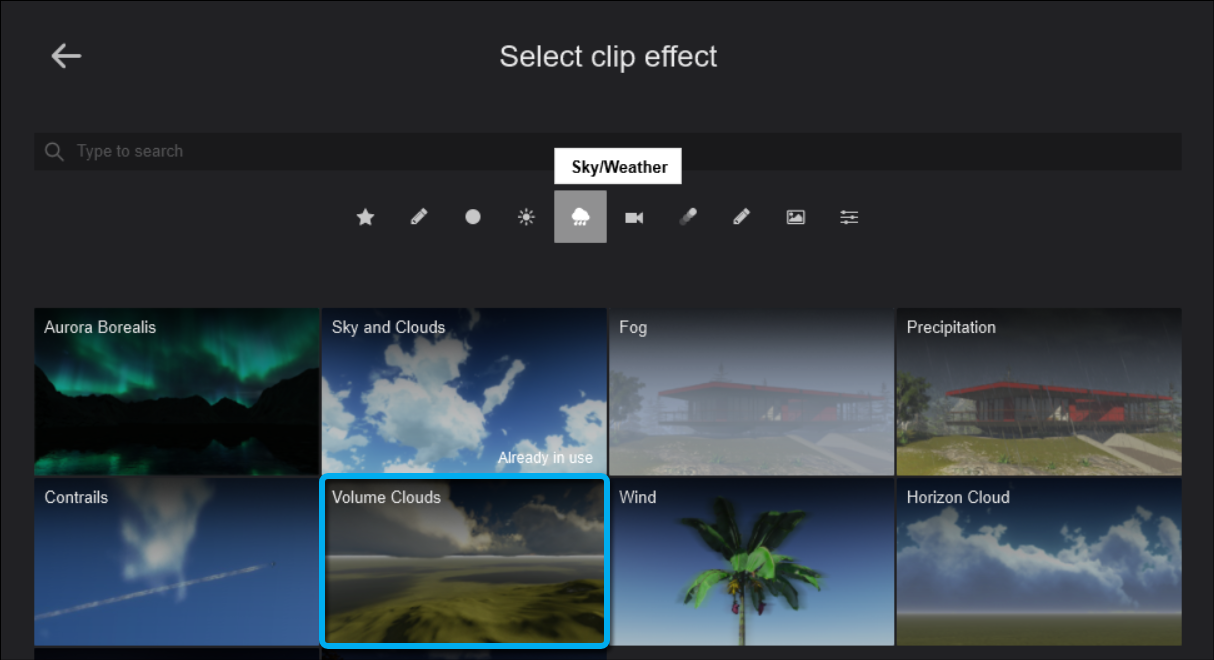Open the star favorites effect category
Viewport: 1214px width, 660px height.
tap(365, 217)
